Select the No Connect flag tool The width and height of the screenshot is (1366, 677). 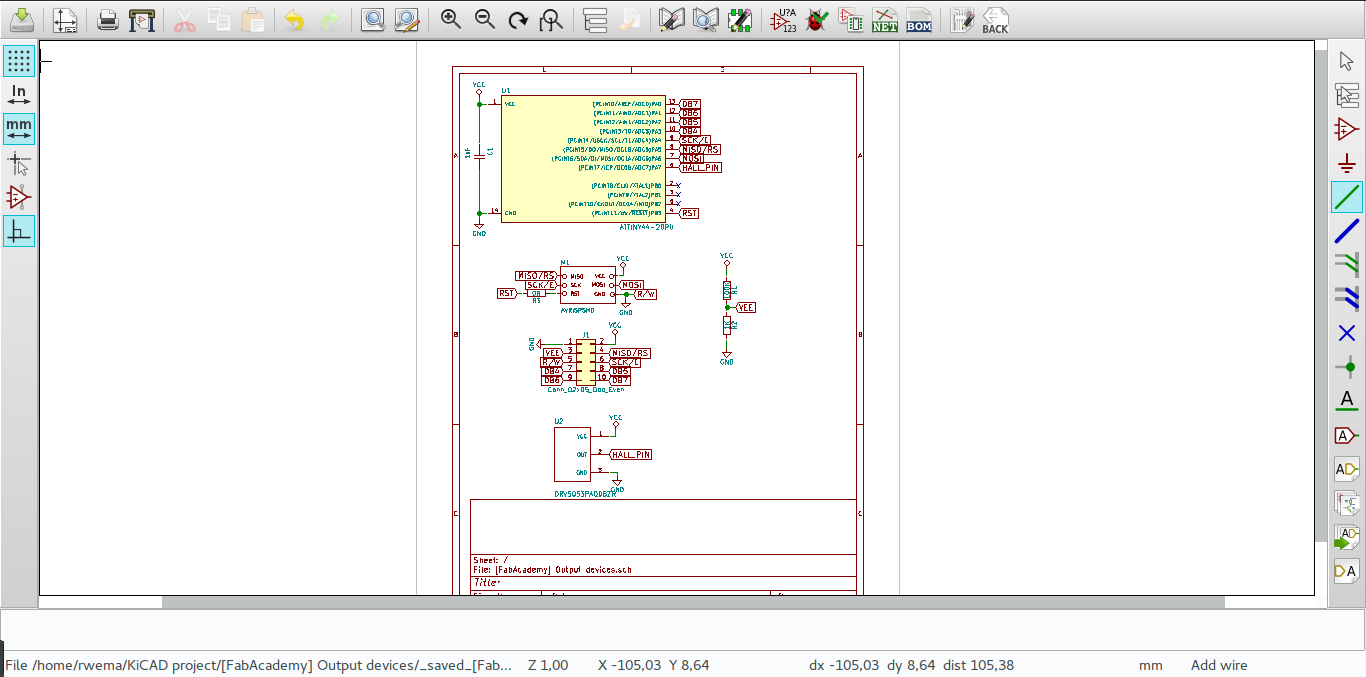coord(1347,333)
